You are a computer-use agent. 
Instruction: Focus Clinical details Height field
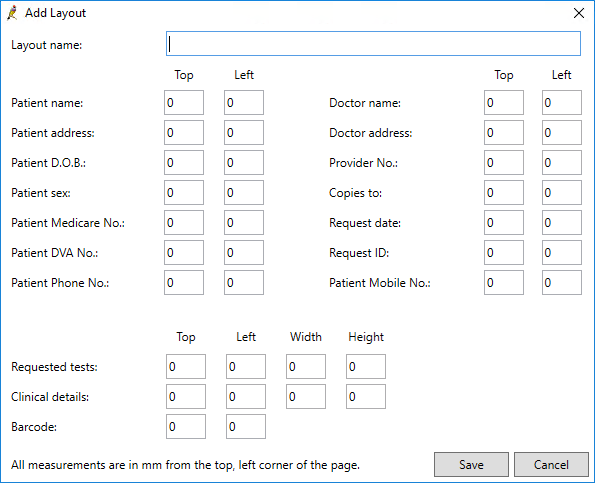pyautogui.click(x=366, y=396)
